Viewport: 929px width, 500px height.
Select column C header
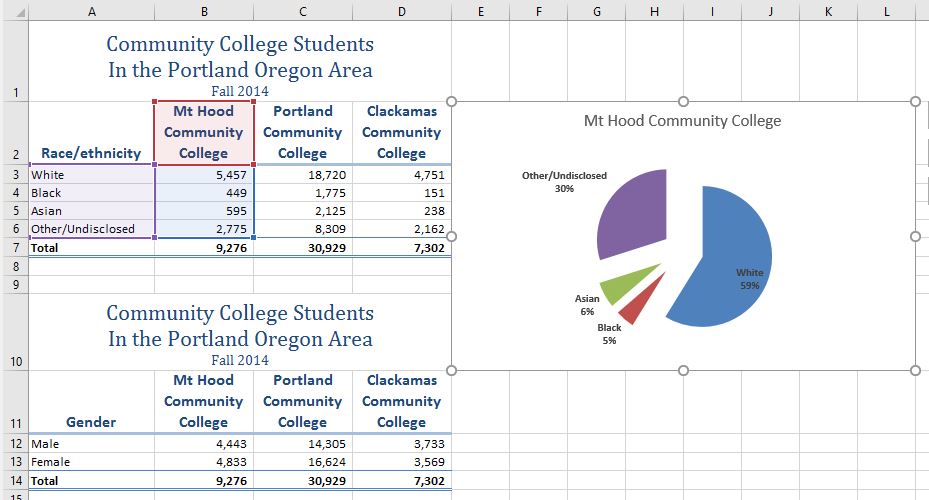(x=303, y=11)
